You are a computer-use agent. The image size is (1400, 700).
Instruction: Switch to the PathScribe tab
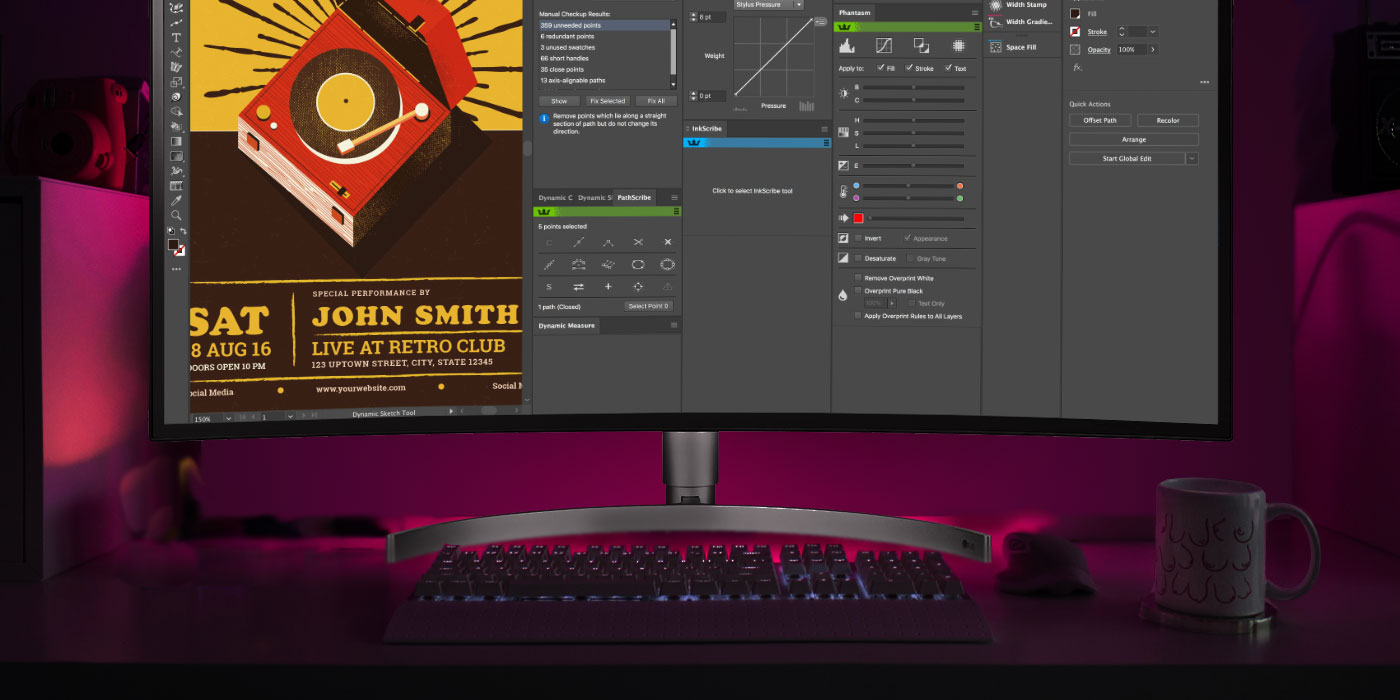[x=634, y=197]
